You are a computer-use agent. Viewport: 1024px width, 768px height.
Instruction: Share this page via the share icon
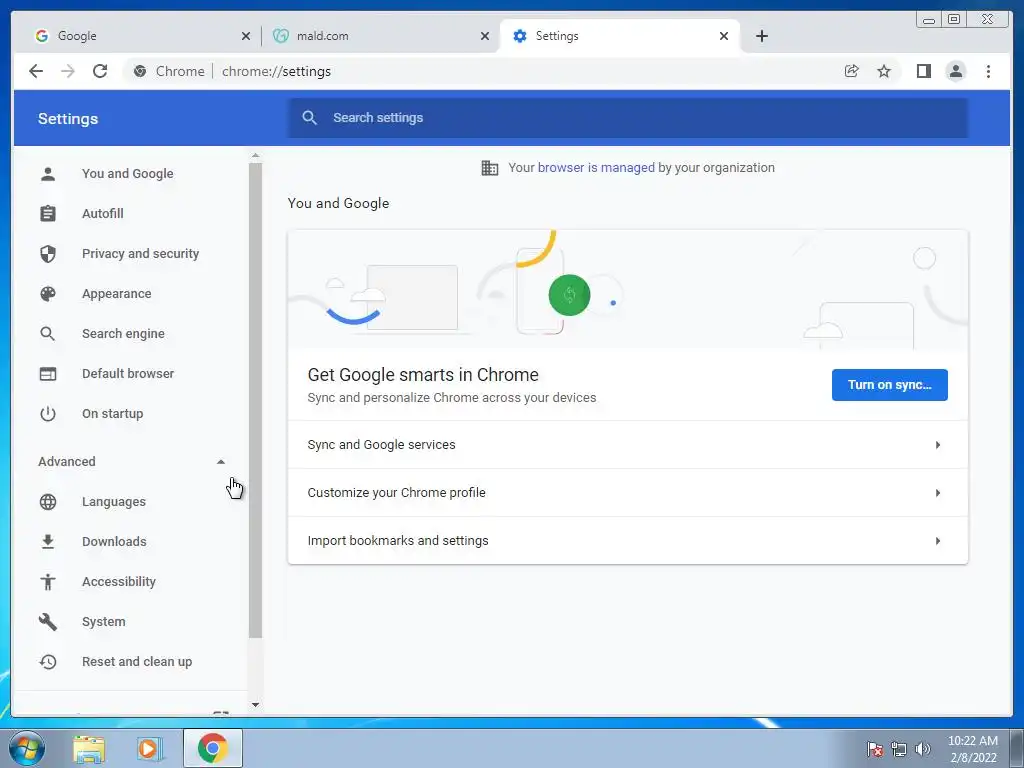[852, 71]
